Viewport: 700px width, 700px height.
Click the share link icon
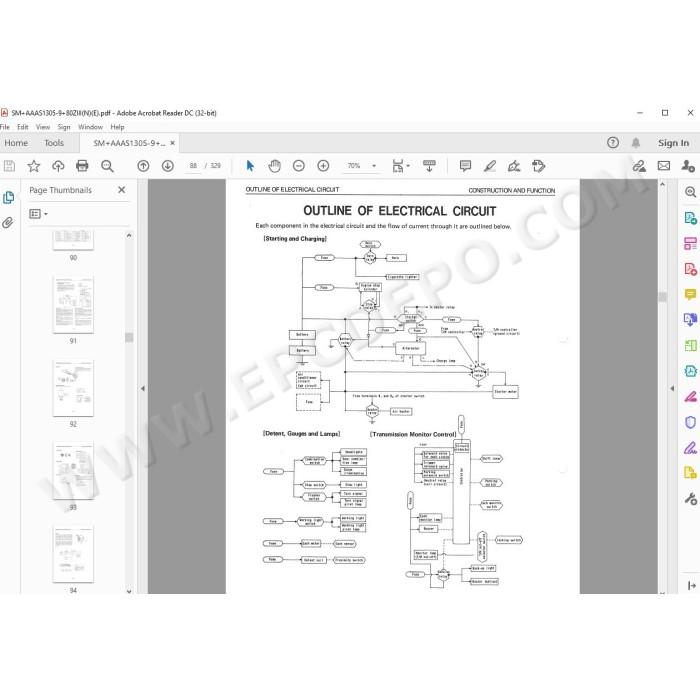coord(639,166)
